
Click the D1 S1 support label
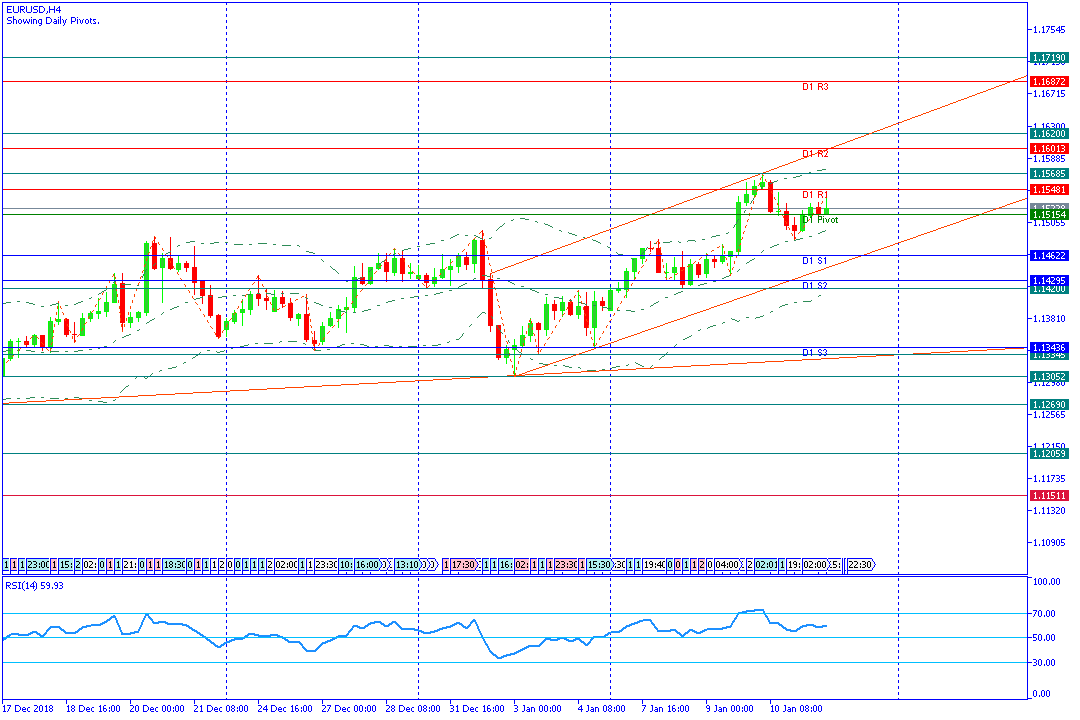814,261
